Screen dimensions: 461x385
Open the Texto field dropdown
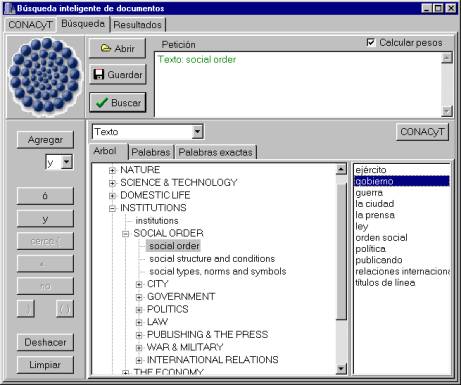(x=197, y=132)
